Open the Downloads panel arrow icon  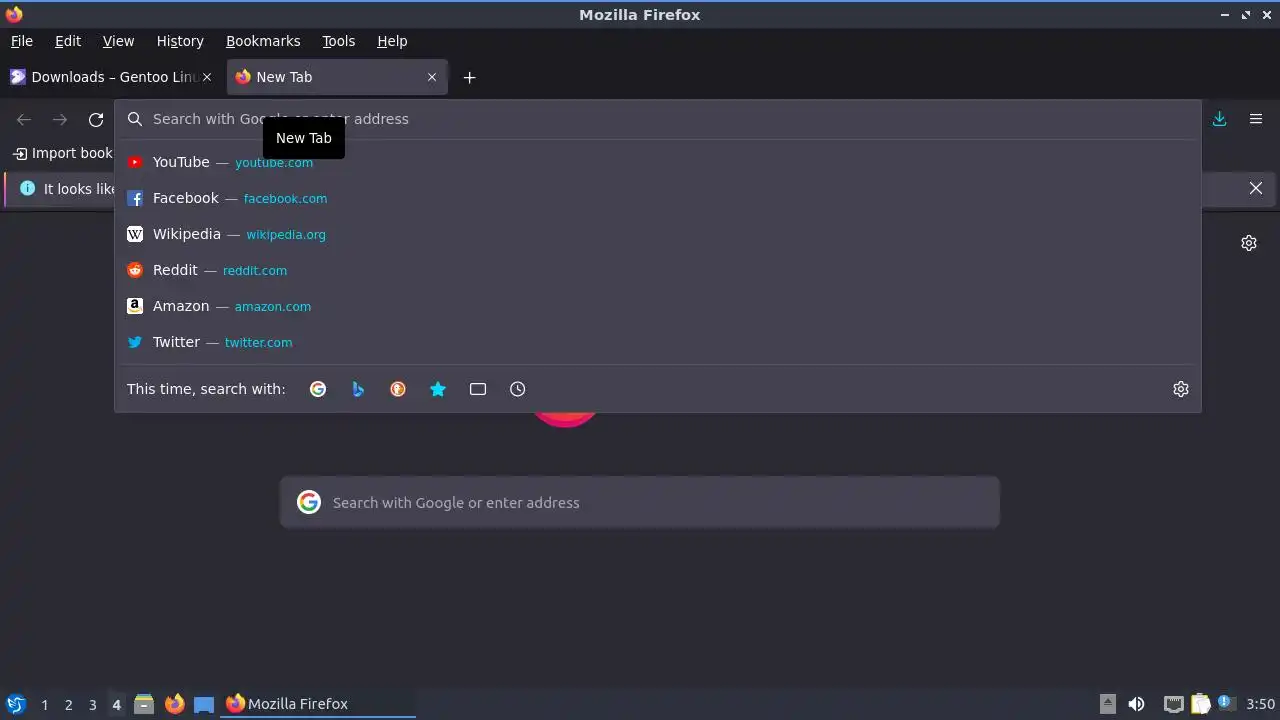1220,119
